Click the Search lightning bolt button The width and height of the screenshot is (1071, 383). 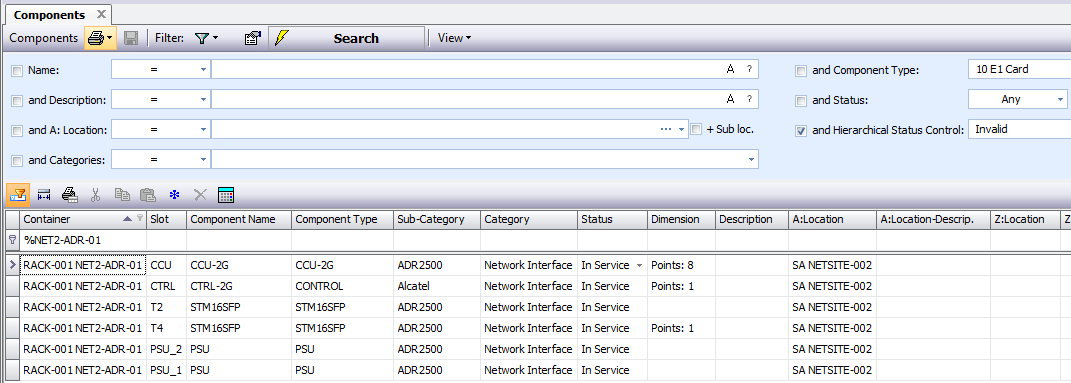click(x=347, y=38)
